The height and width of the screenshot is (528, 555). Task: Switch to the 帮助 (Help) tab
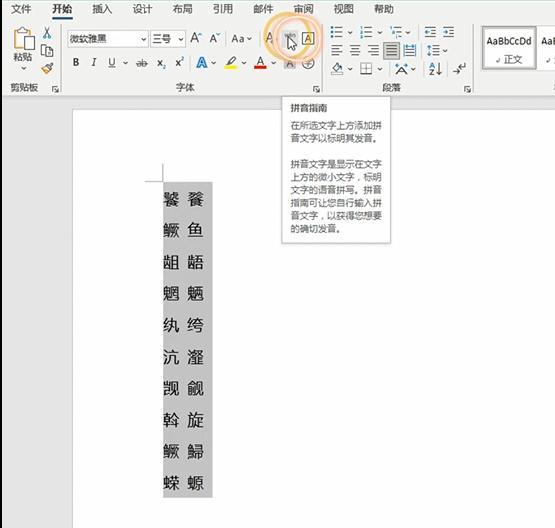point(384,9)
